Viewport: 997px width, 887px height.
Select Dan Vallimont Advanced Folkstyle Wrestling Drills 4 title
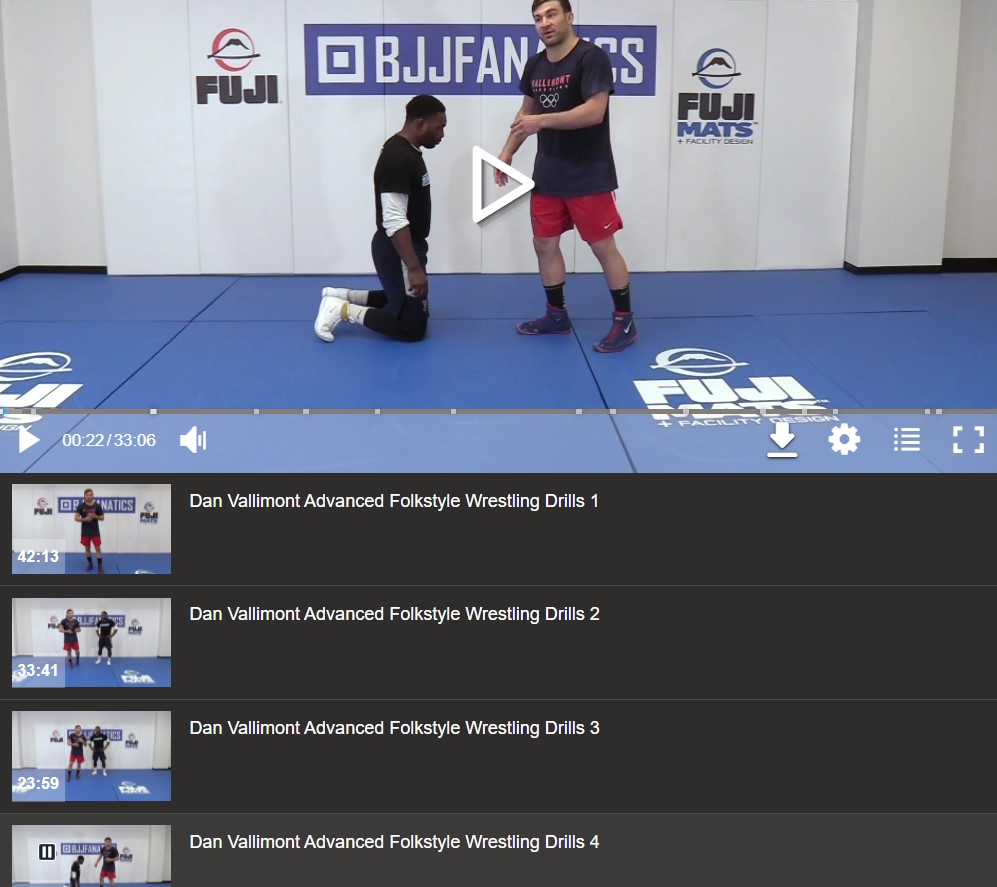click(x=394, y=842)
